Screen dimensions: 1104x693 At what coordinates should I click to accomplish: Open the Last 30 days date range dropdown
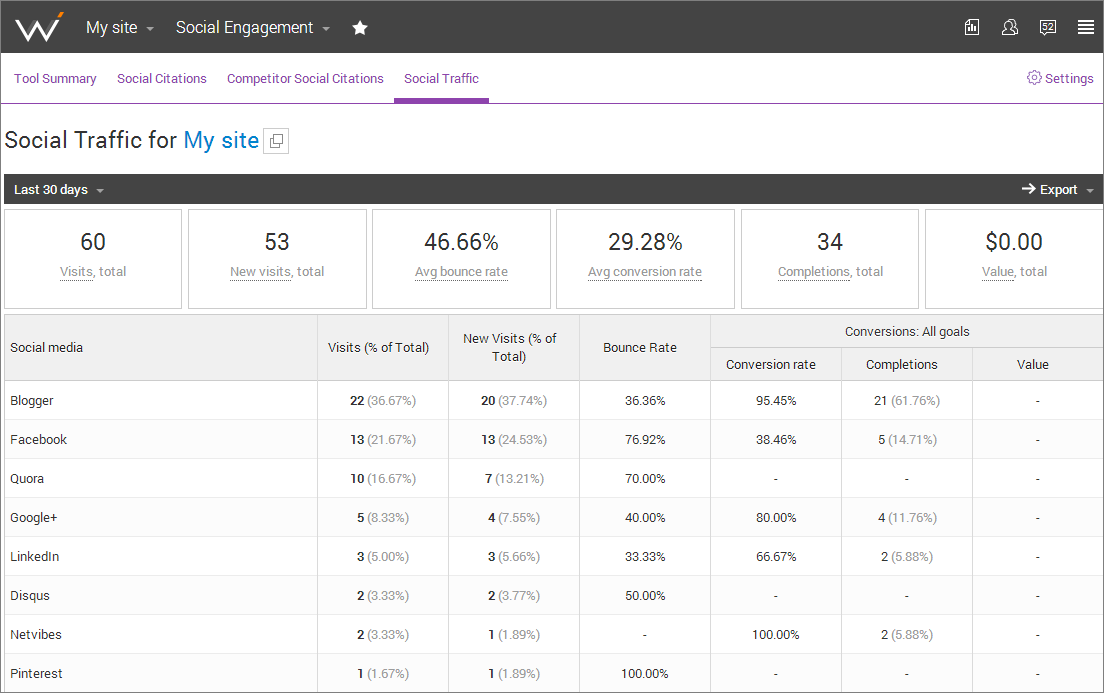pyautogui.click(x=59, y=189)
